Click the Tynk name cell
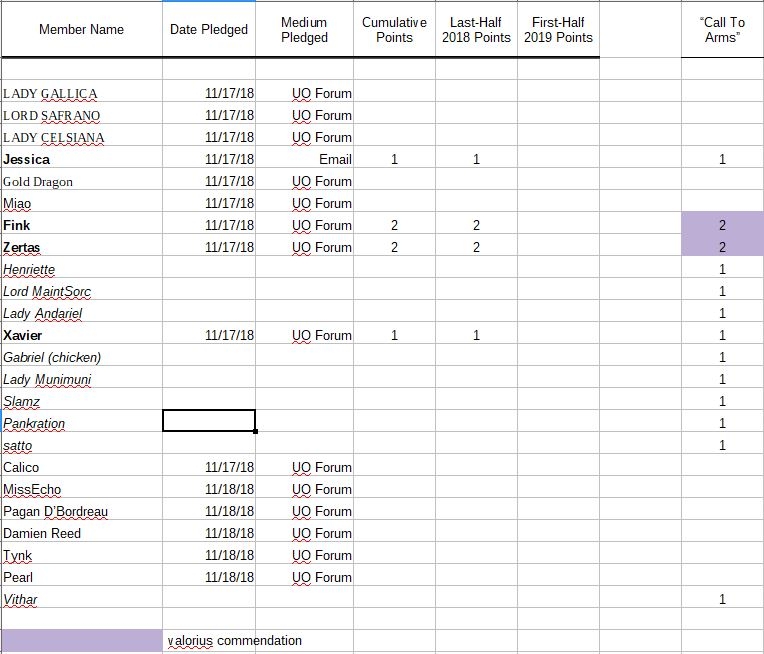The width and height of the screenshot is (764, 654). pos(81,553)
